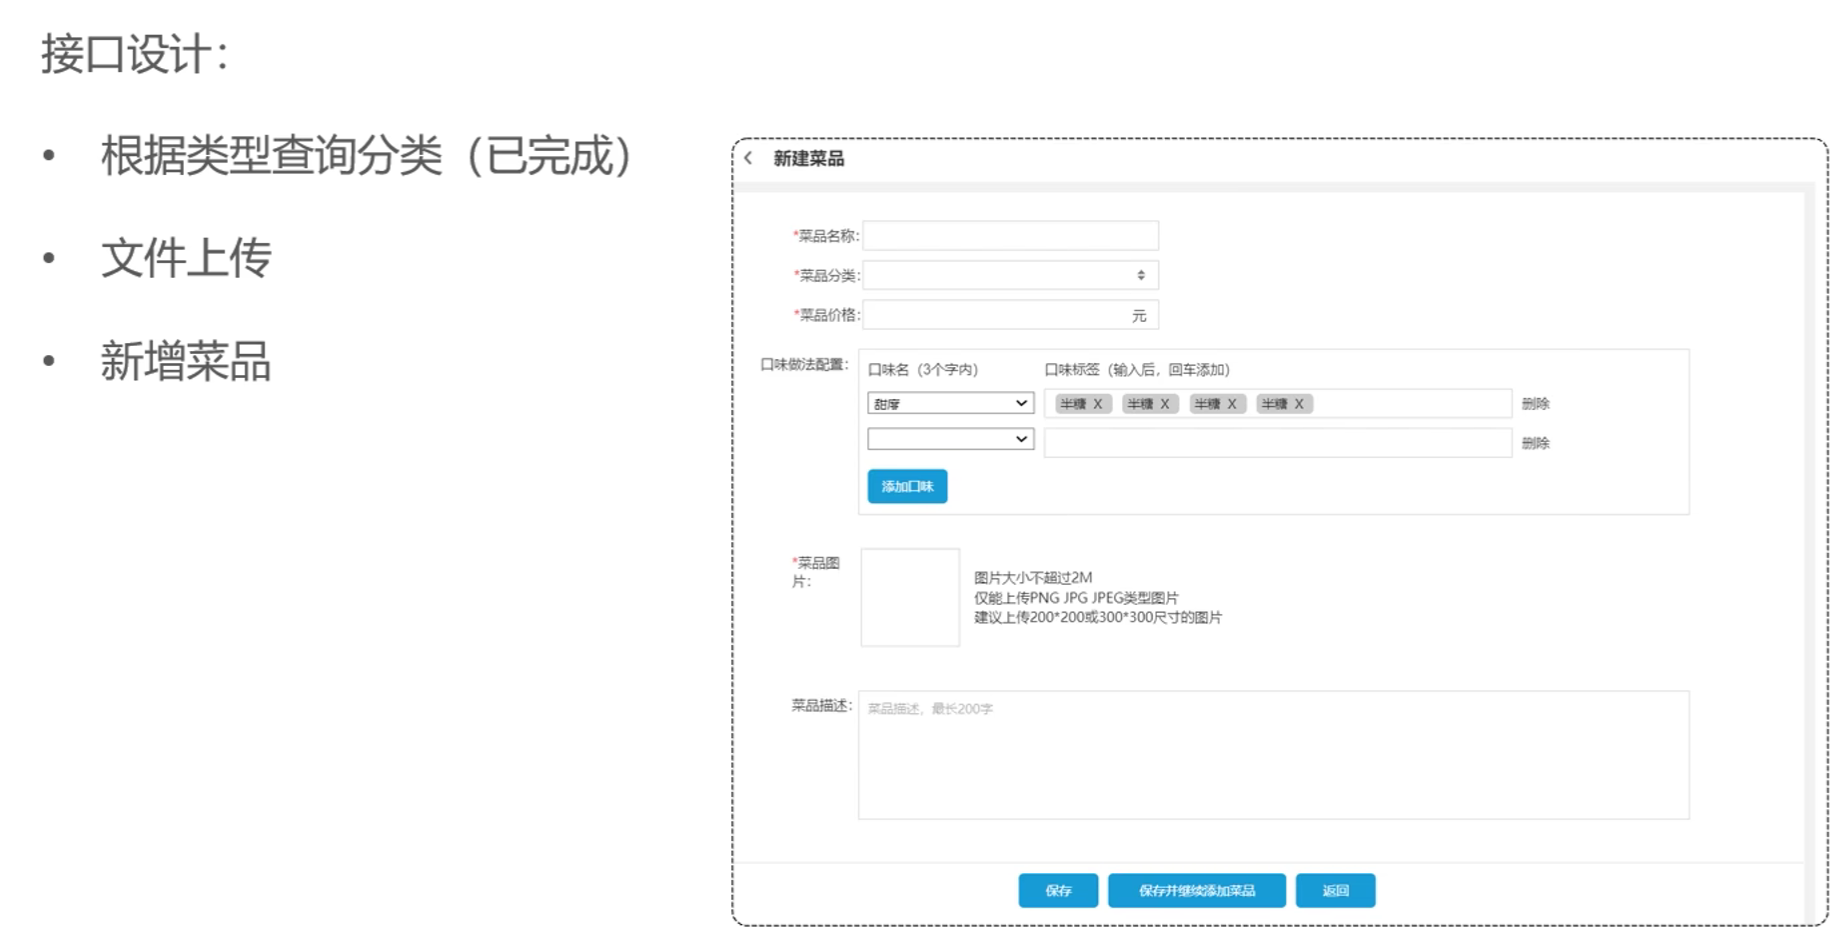The image size is (1847, 948).
Task: Focus the 菜品描述 text area
Action: [x=1273, y=755]
